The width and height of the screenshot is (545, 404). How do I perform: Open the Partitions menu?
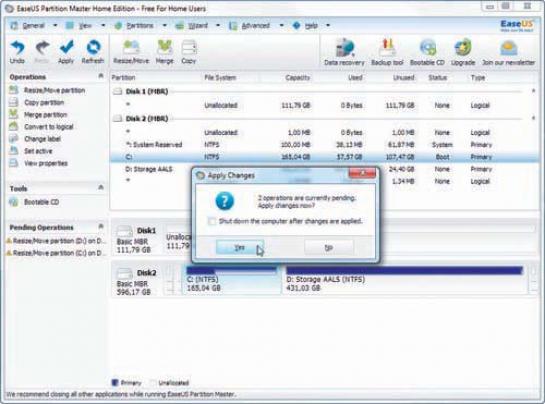point(140,26)
